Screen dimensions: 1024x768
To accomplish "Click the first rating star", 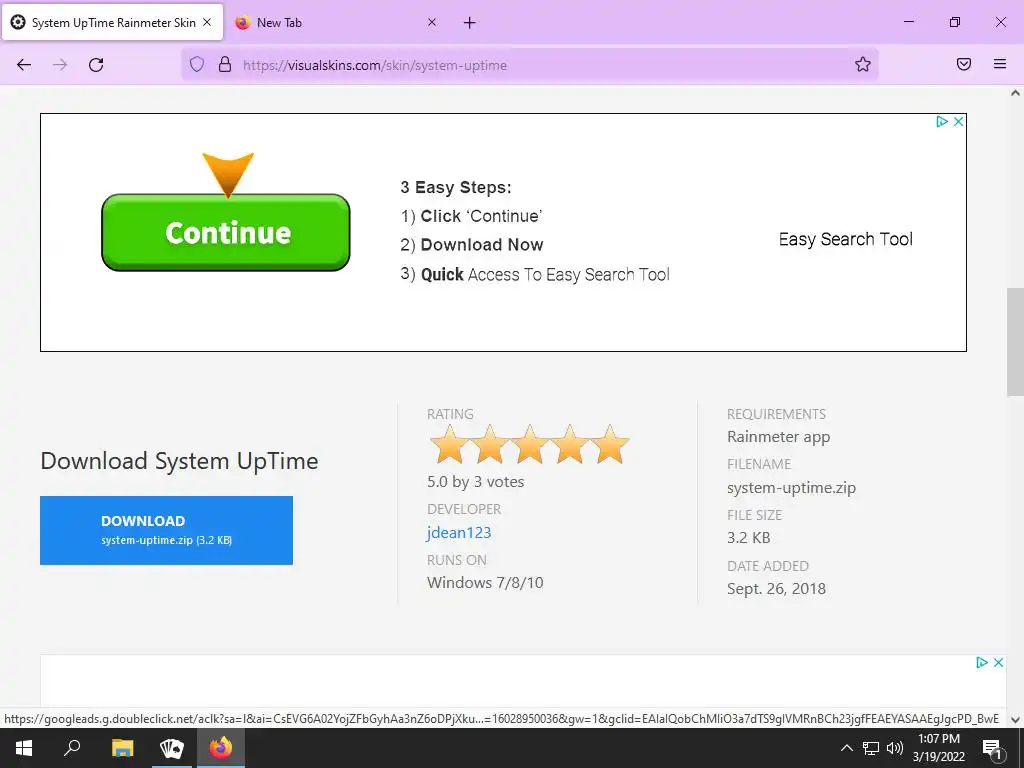I will click(x=449, y=445).
